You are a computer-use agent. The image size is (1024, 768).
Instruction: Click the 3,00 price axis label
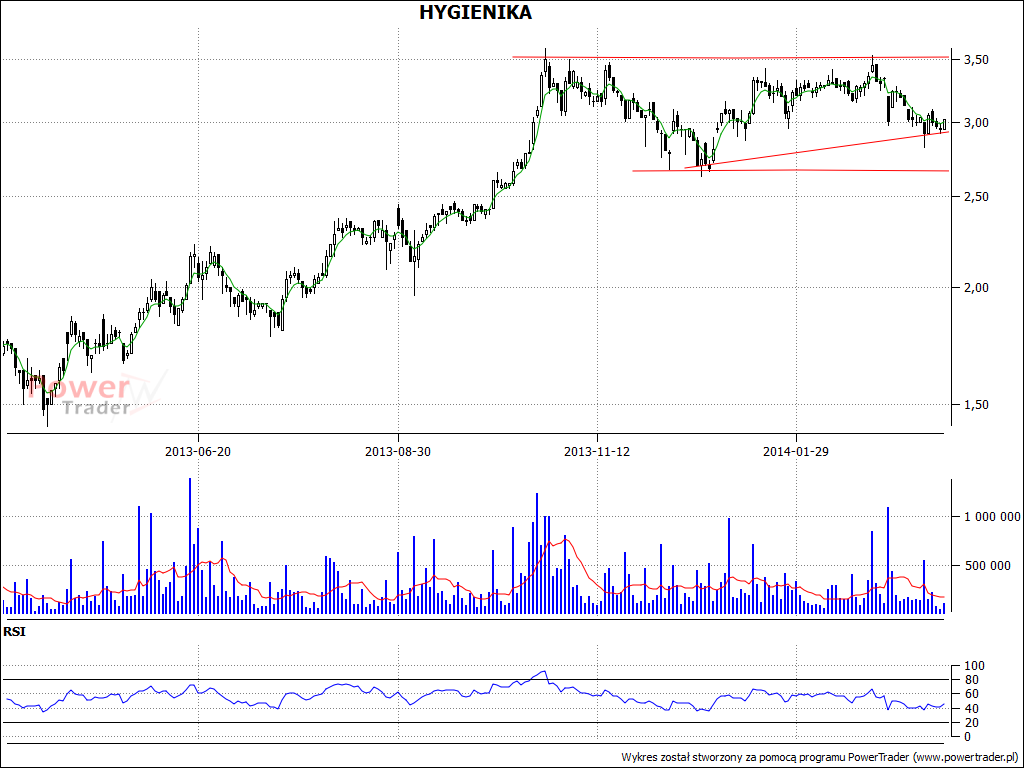click(976, 123)
